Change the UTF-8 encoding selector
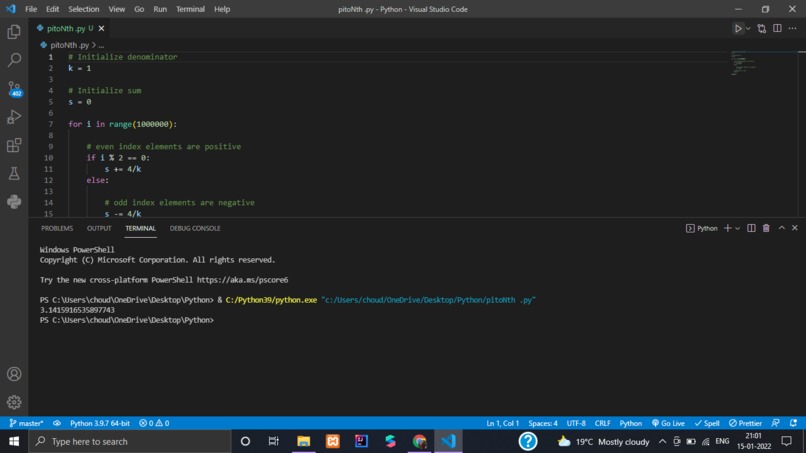The width and height of the screenshot is (806, 453). (576, 423)
